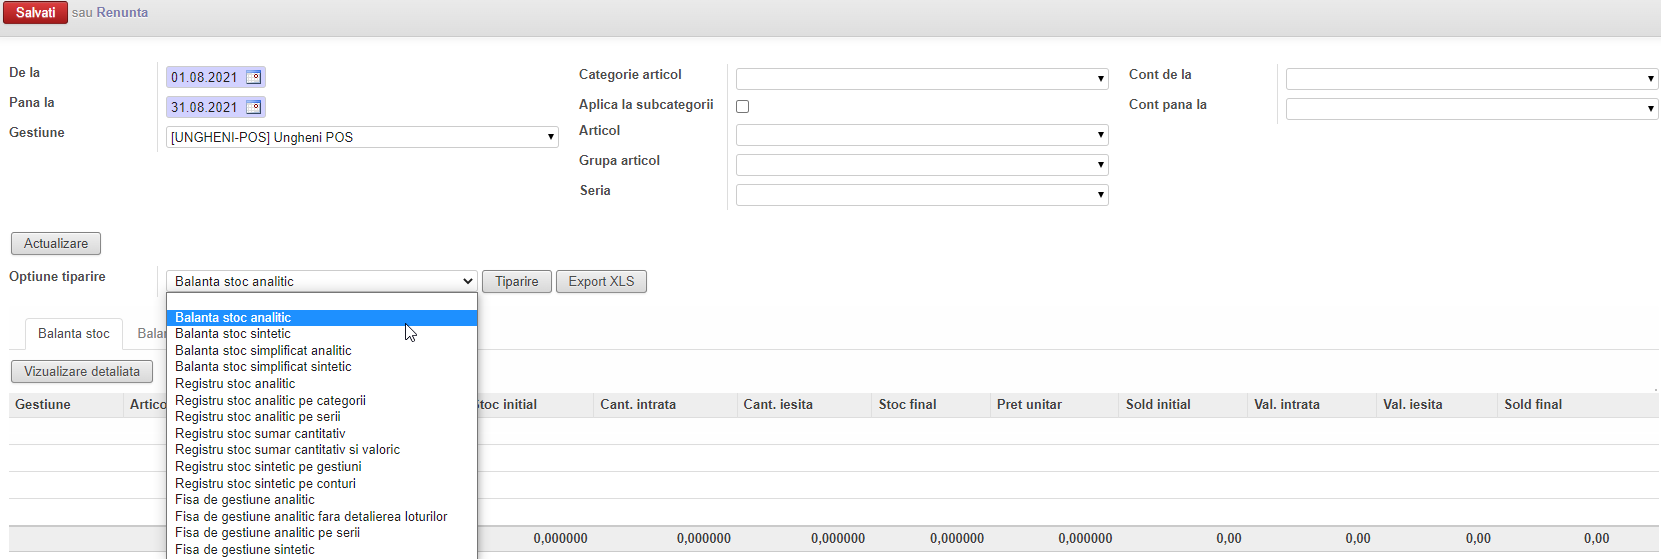Click the Renunta link
The image size is (1661, 559).
[x=122, y=13]
